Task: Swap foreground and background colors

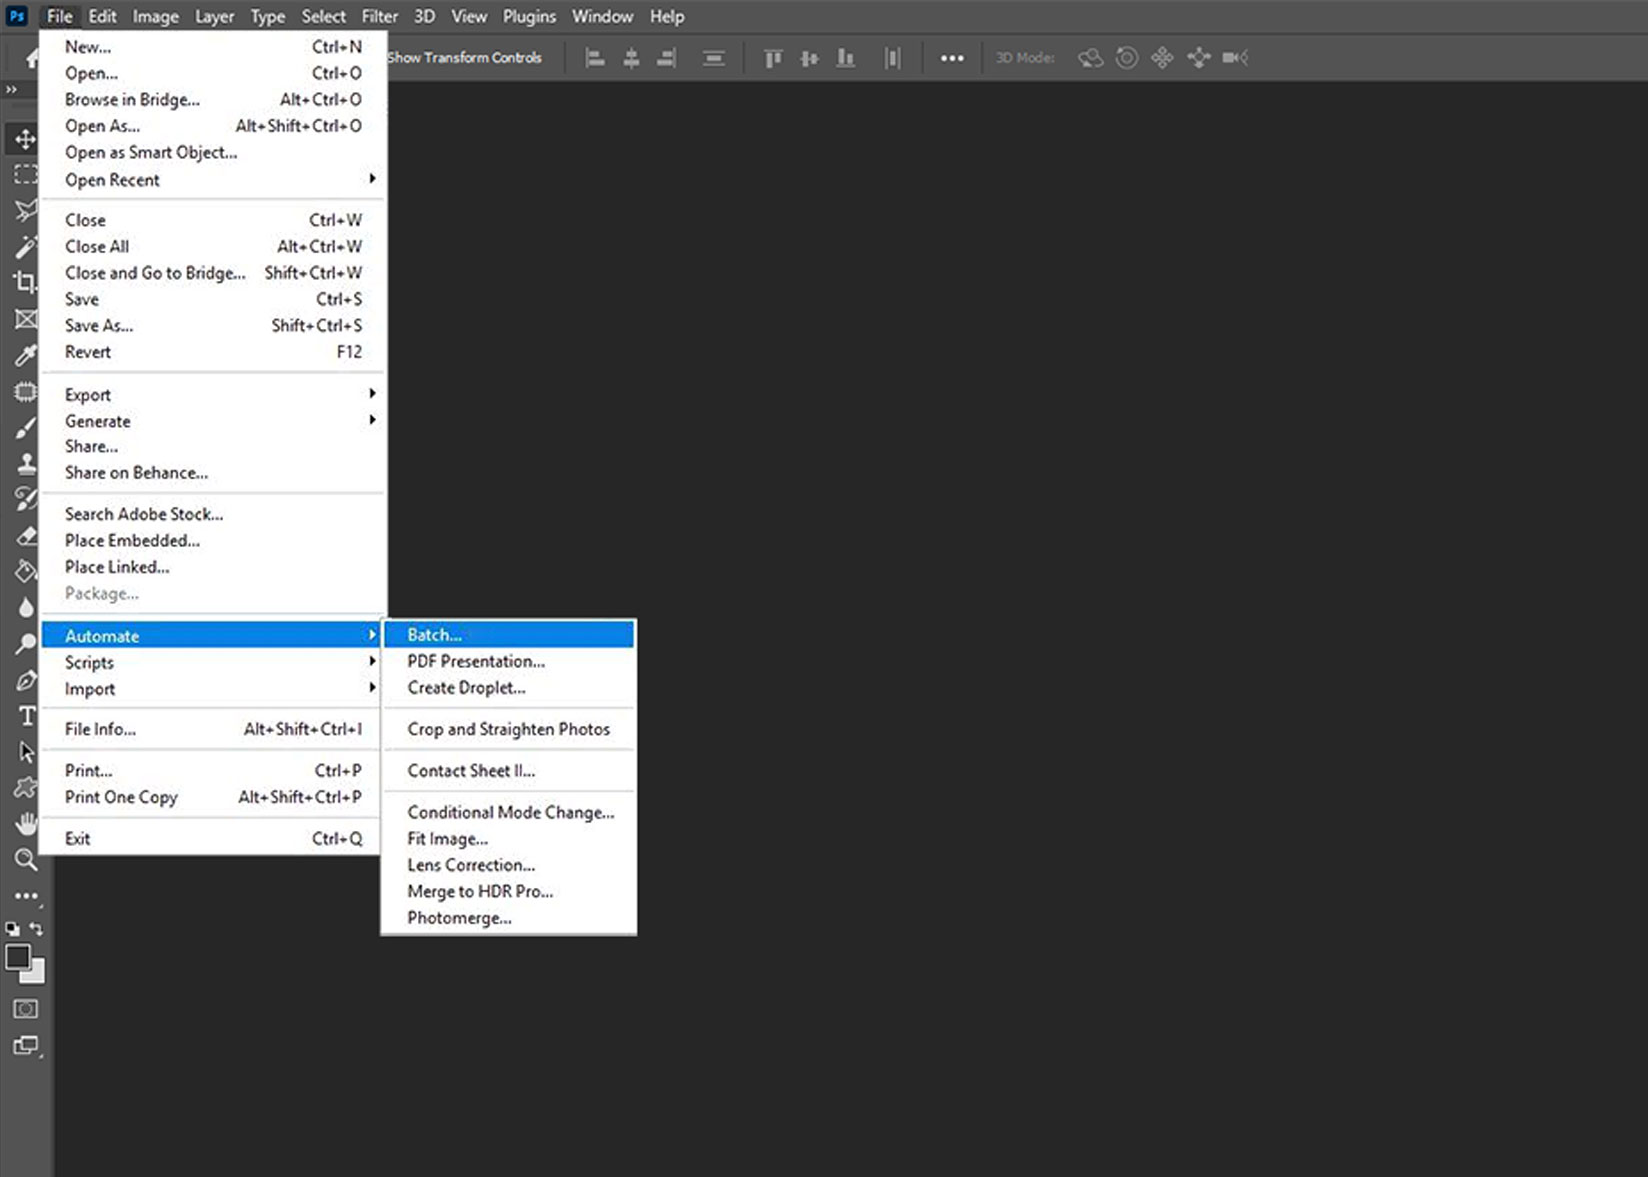Action: coord(36,929)
